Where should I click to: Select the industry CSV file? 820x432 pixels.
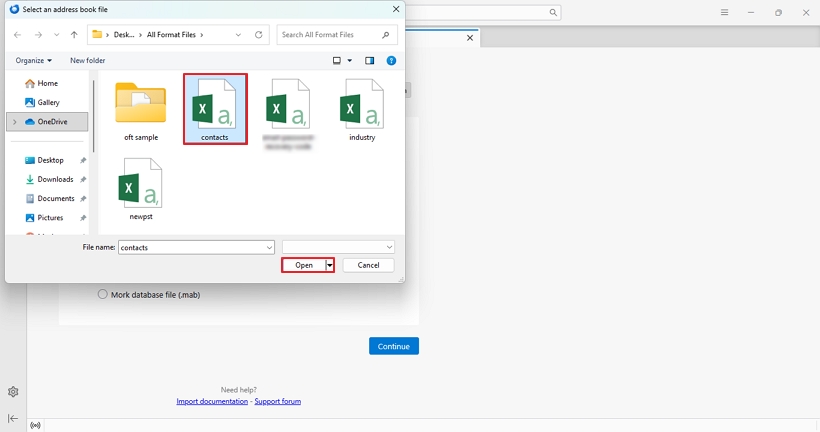[362, 110]
